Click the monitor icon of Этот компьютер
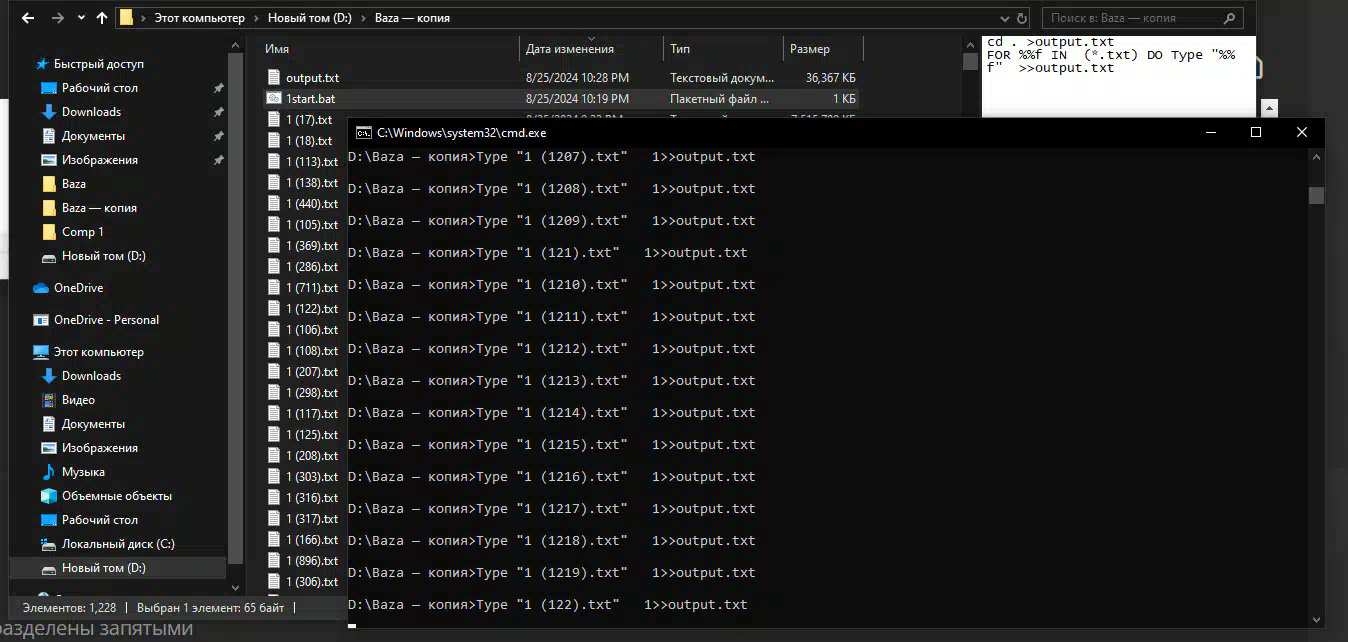 coord(41,352)
